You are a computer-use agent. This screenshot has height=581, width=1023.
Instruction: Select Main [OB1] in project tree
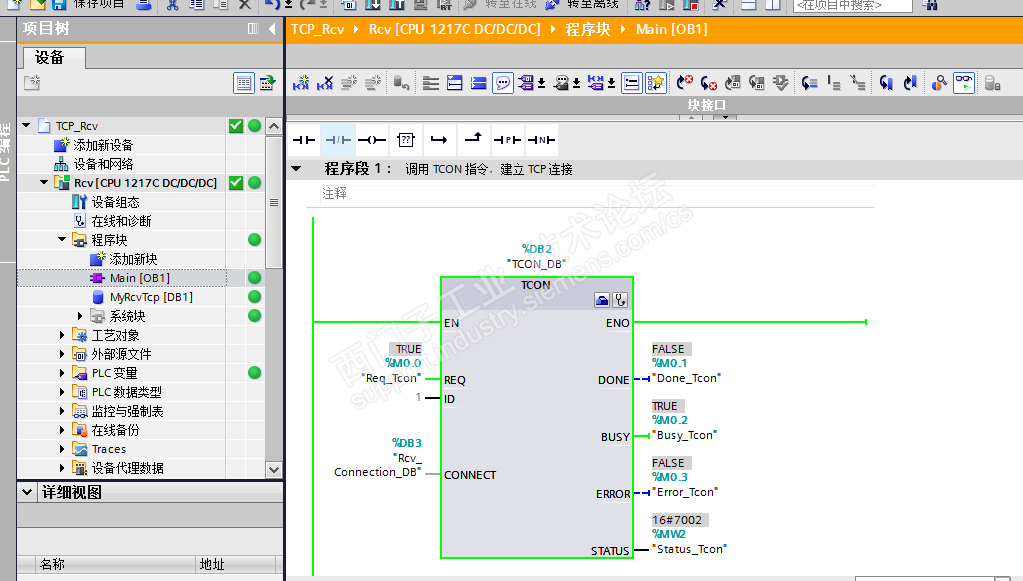140,278
